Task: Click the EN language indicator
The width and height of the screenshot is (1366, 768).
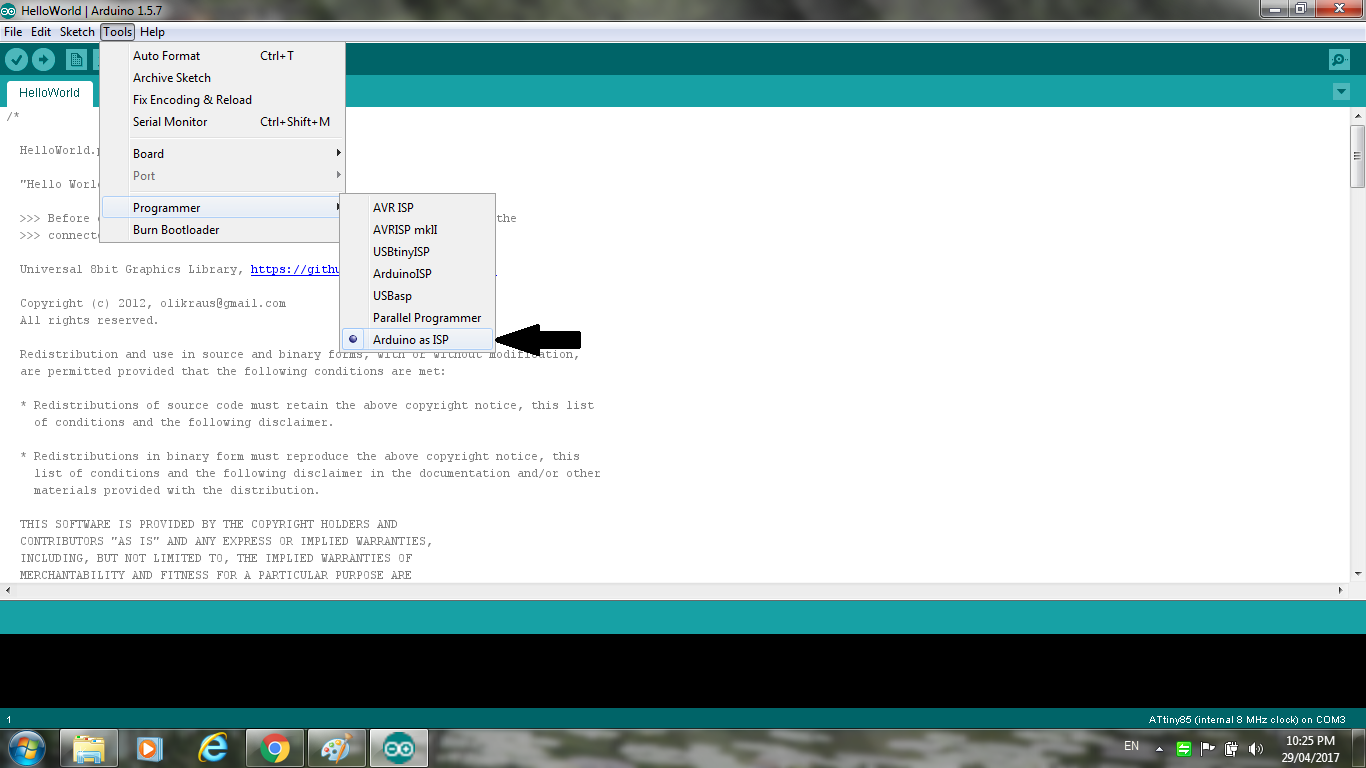Action: click(x=1131, y=746)
